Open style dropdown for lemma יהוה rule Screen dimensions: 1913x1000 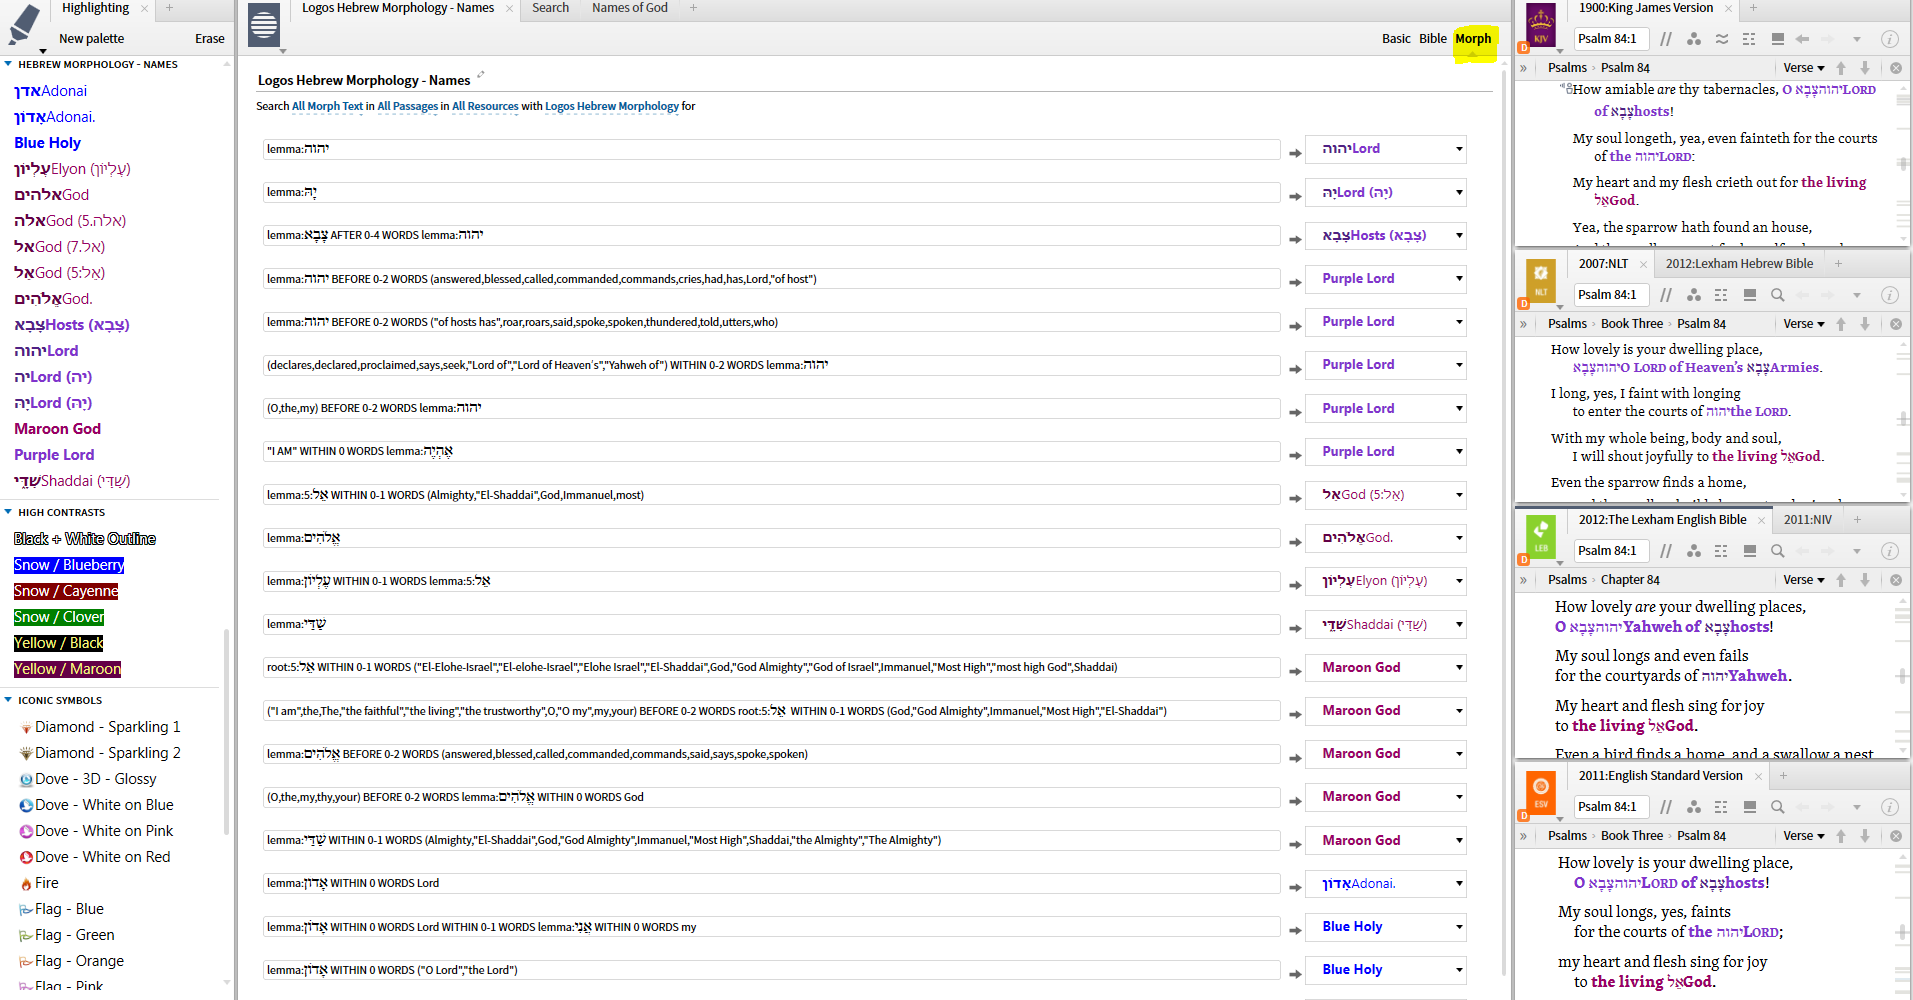(x=1459, y=149)
